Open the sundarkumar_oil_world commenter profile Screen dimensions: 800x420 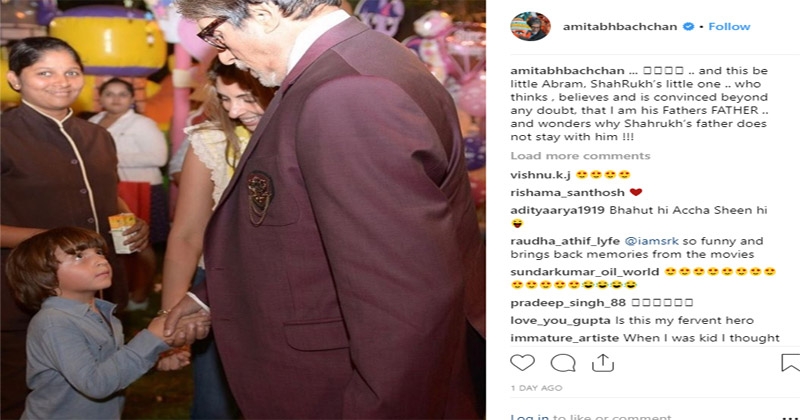(585, 272)
